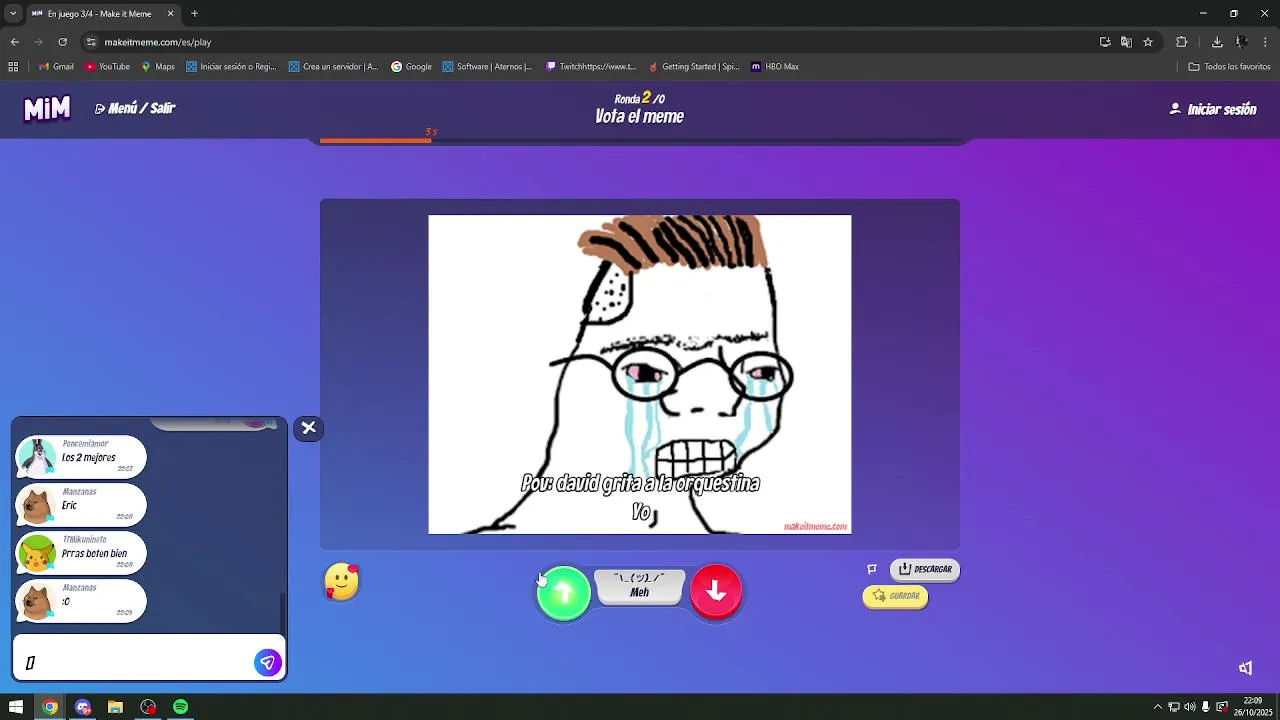Open 'Todos los favoritos' folder
This screenshot has width=1280, height=720.
coord(1229,67)
